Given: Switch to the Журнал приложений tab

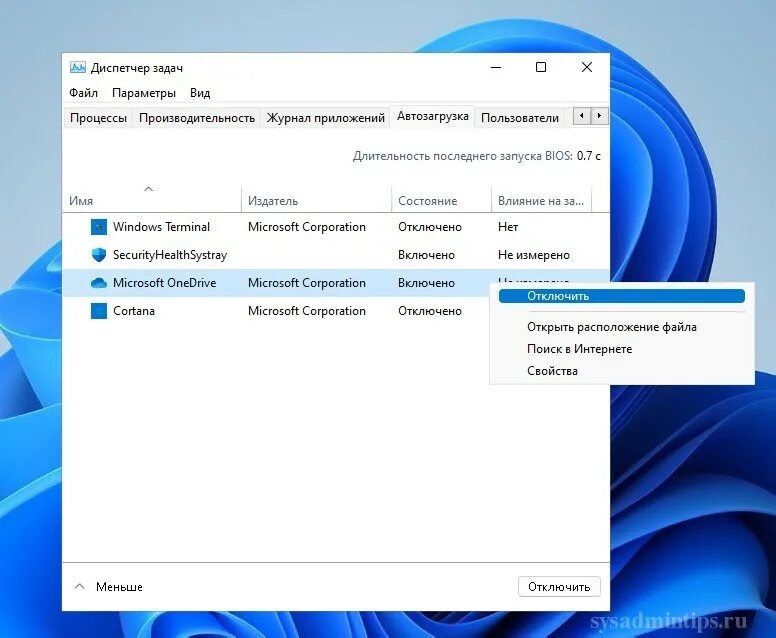Looking at the screenshot, I should (x=325, y=118).
